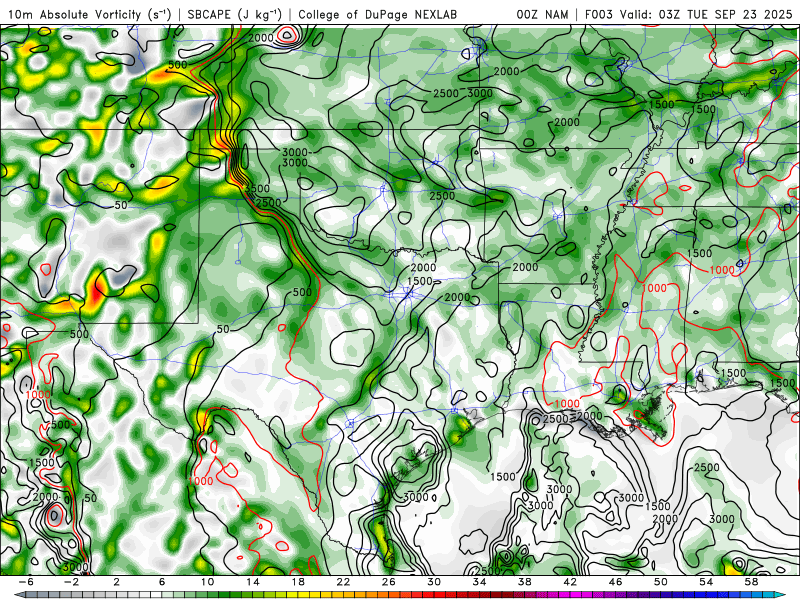Viewport: 800px width, 600px height.
Task: Click the 30 tick on the color scale
Action: coord(434,582)
